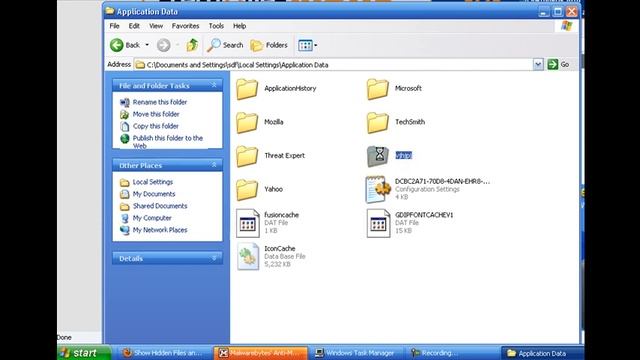Open the View menu
This screenshot has width=640, height=360.
coord(156,26)
